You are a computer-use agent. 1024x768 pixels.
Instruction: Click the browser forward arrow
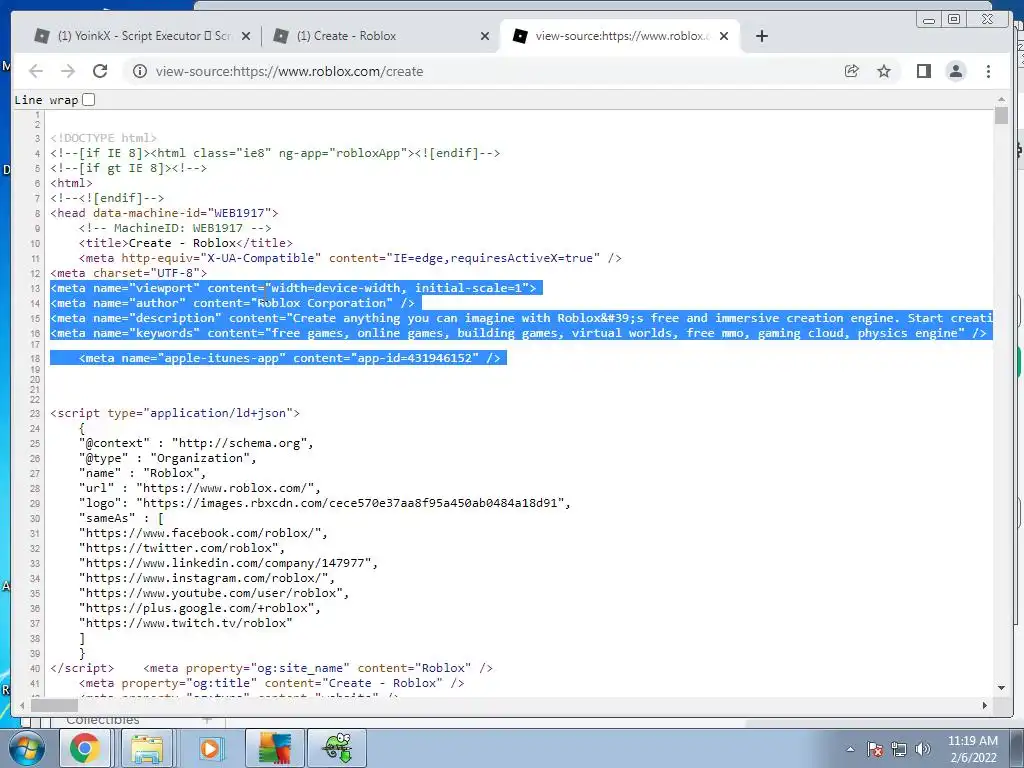68,71
